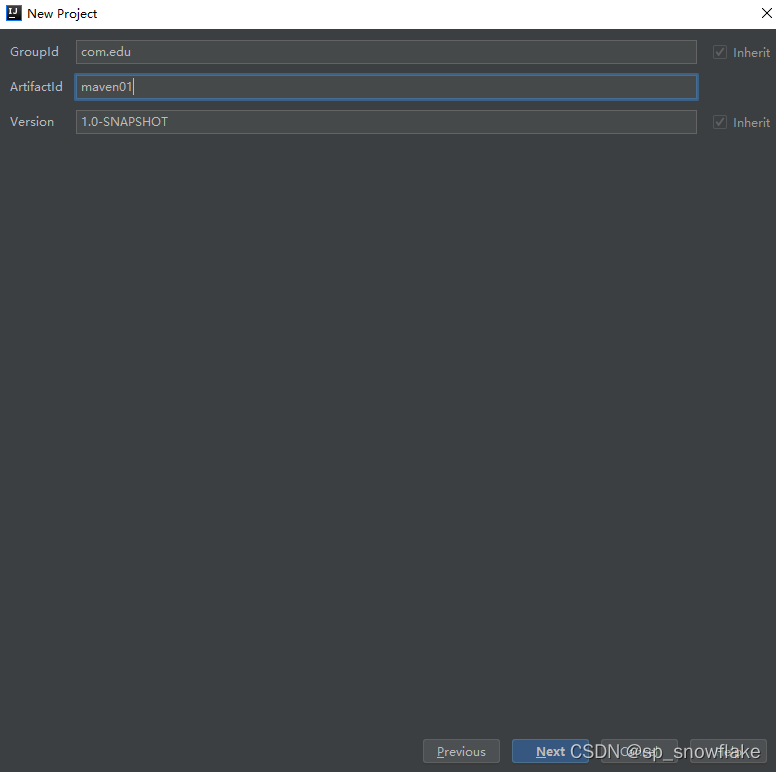This screenshot has width=776, height=772.
Task: Focus the ArtifactId field containing maven01
Action: (386, 87)
